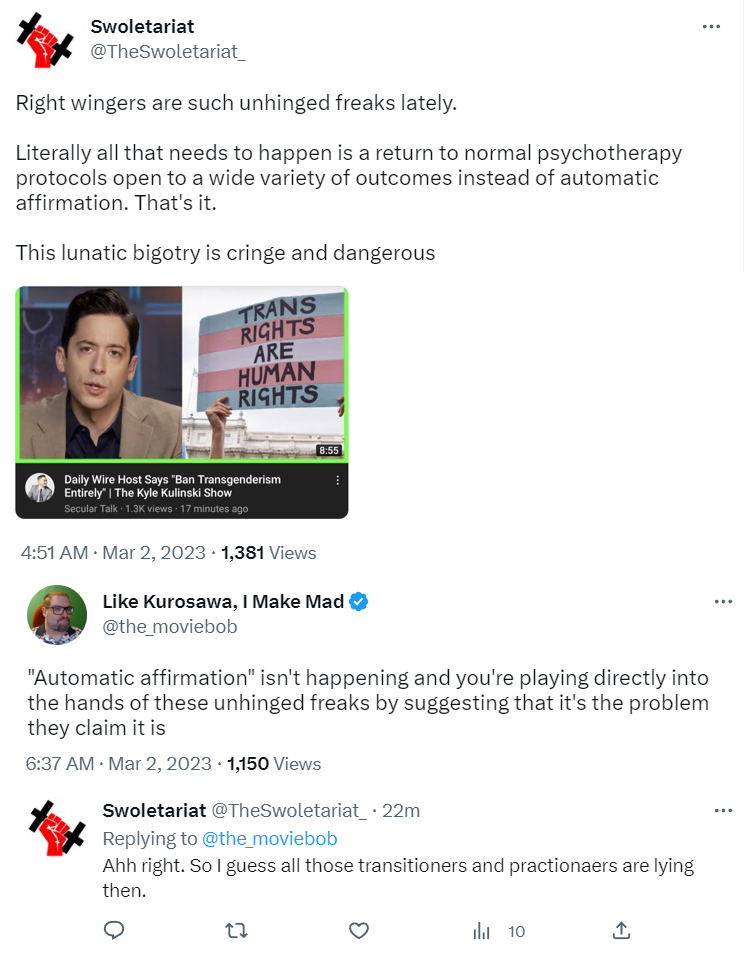Click the Secular Talk channel avatar
The height and width of the screenshot is (954, 753).
point(40,487)
